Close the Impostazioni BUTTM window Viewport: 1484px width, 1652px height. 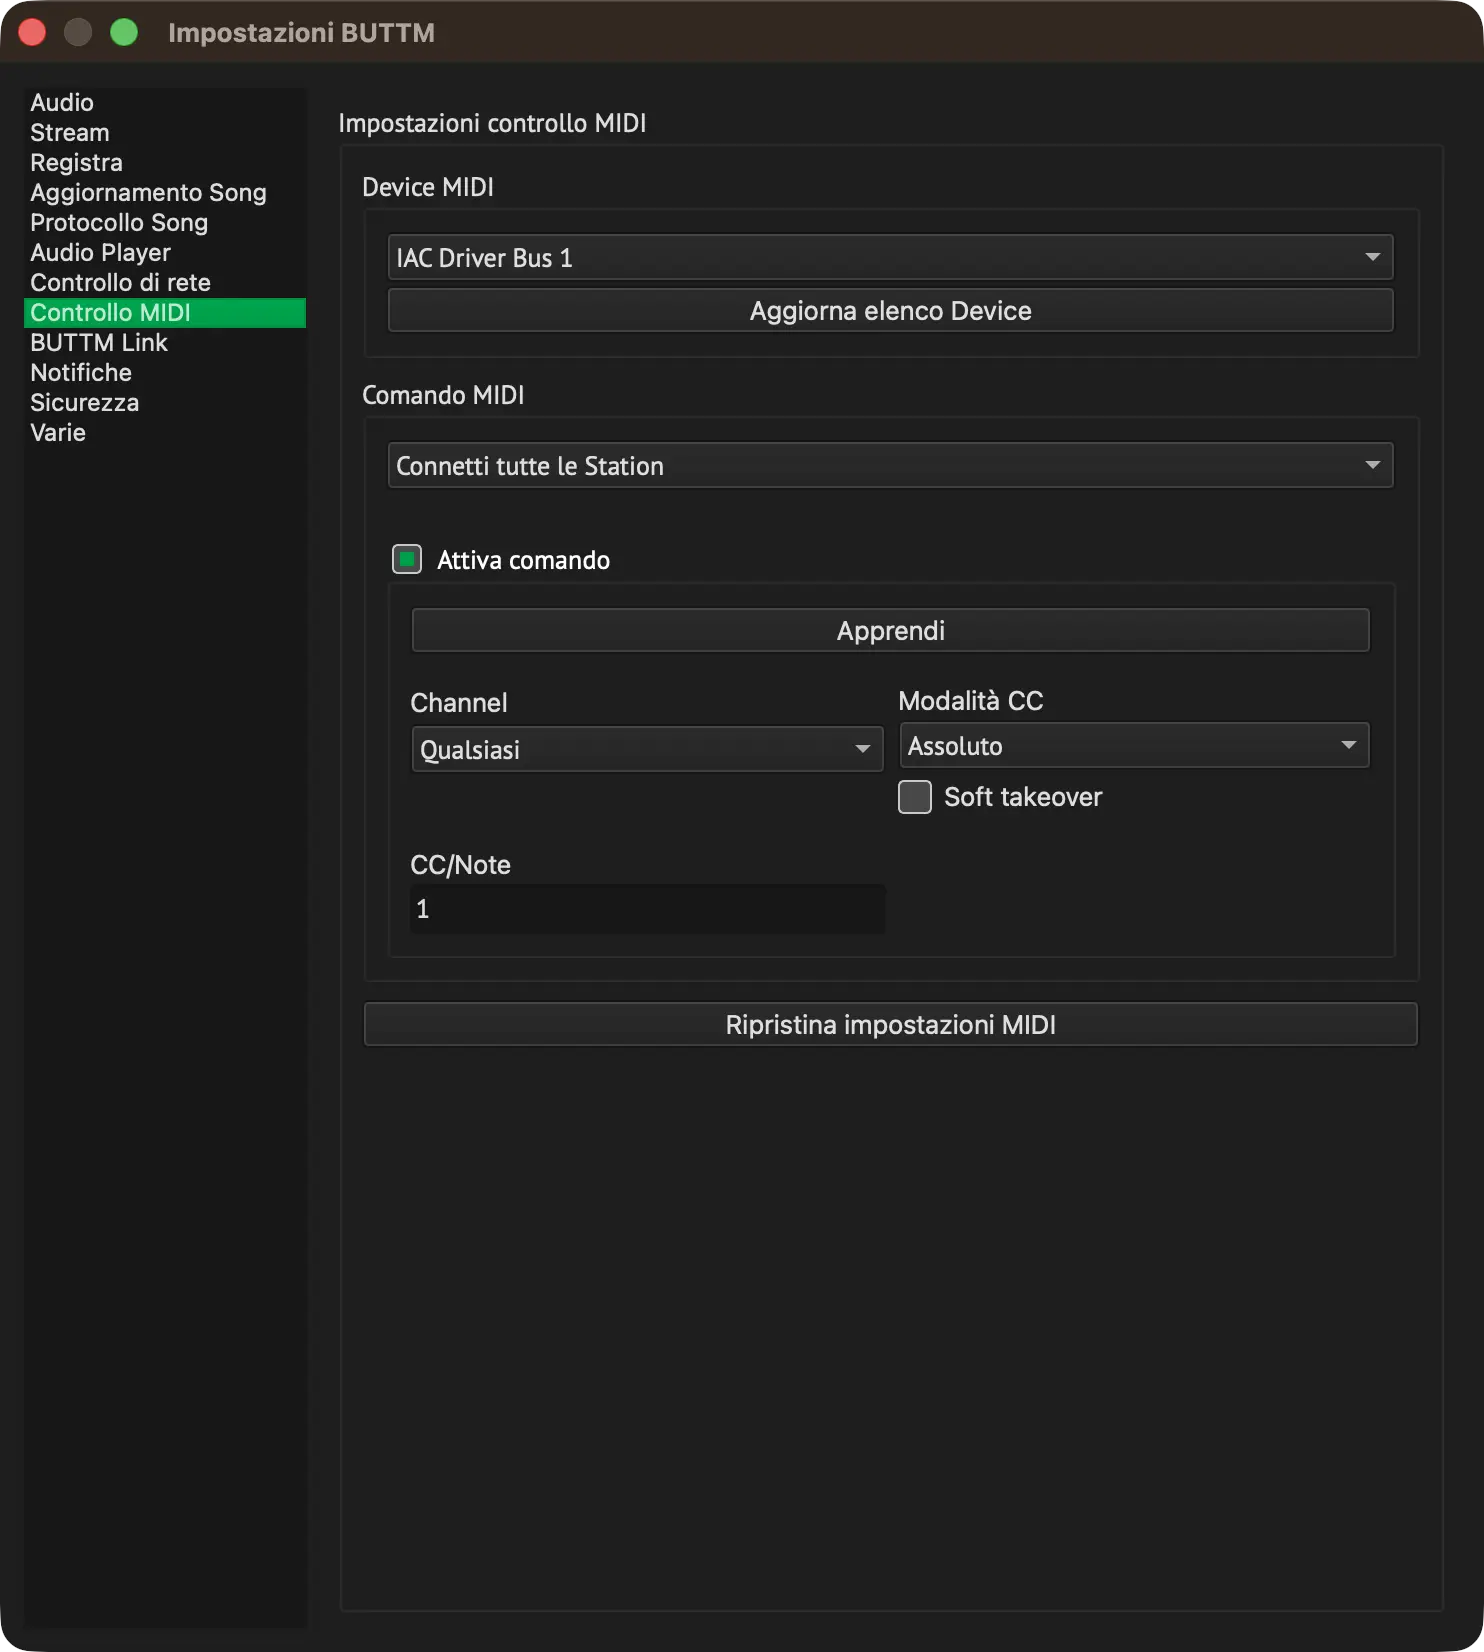coord(32,33)
